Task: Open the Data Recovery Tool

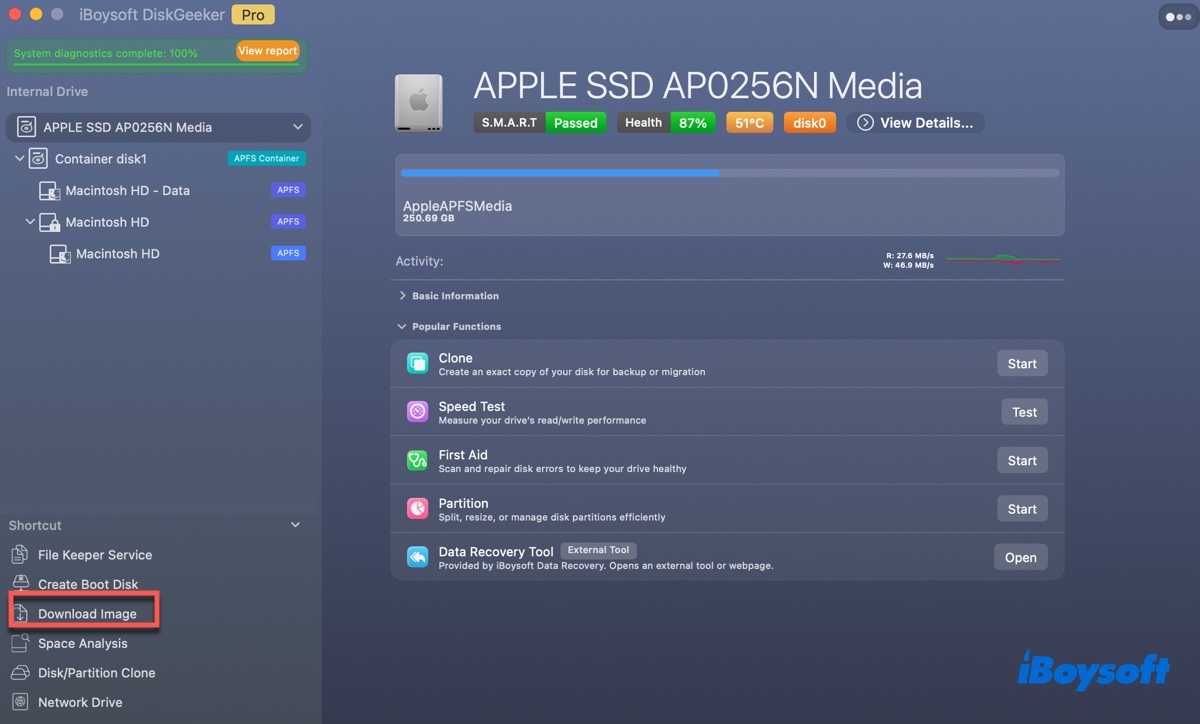Action: tap(1020, 558)
